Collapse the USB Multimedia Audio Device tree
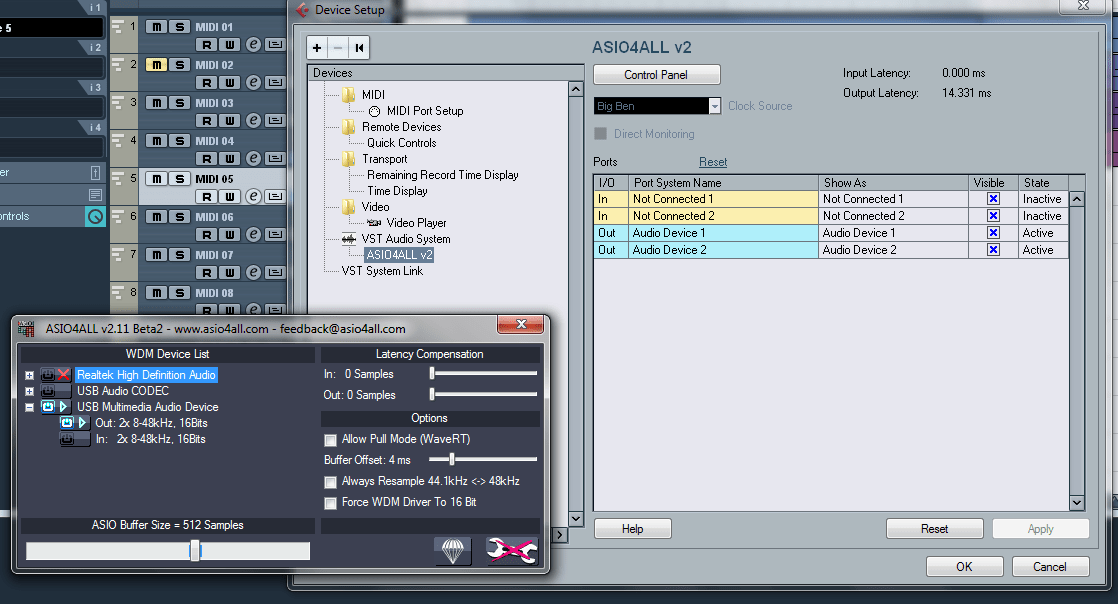This screenshot has width=1118, height=604. (28, 407)
